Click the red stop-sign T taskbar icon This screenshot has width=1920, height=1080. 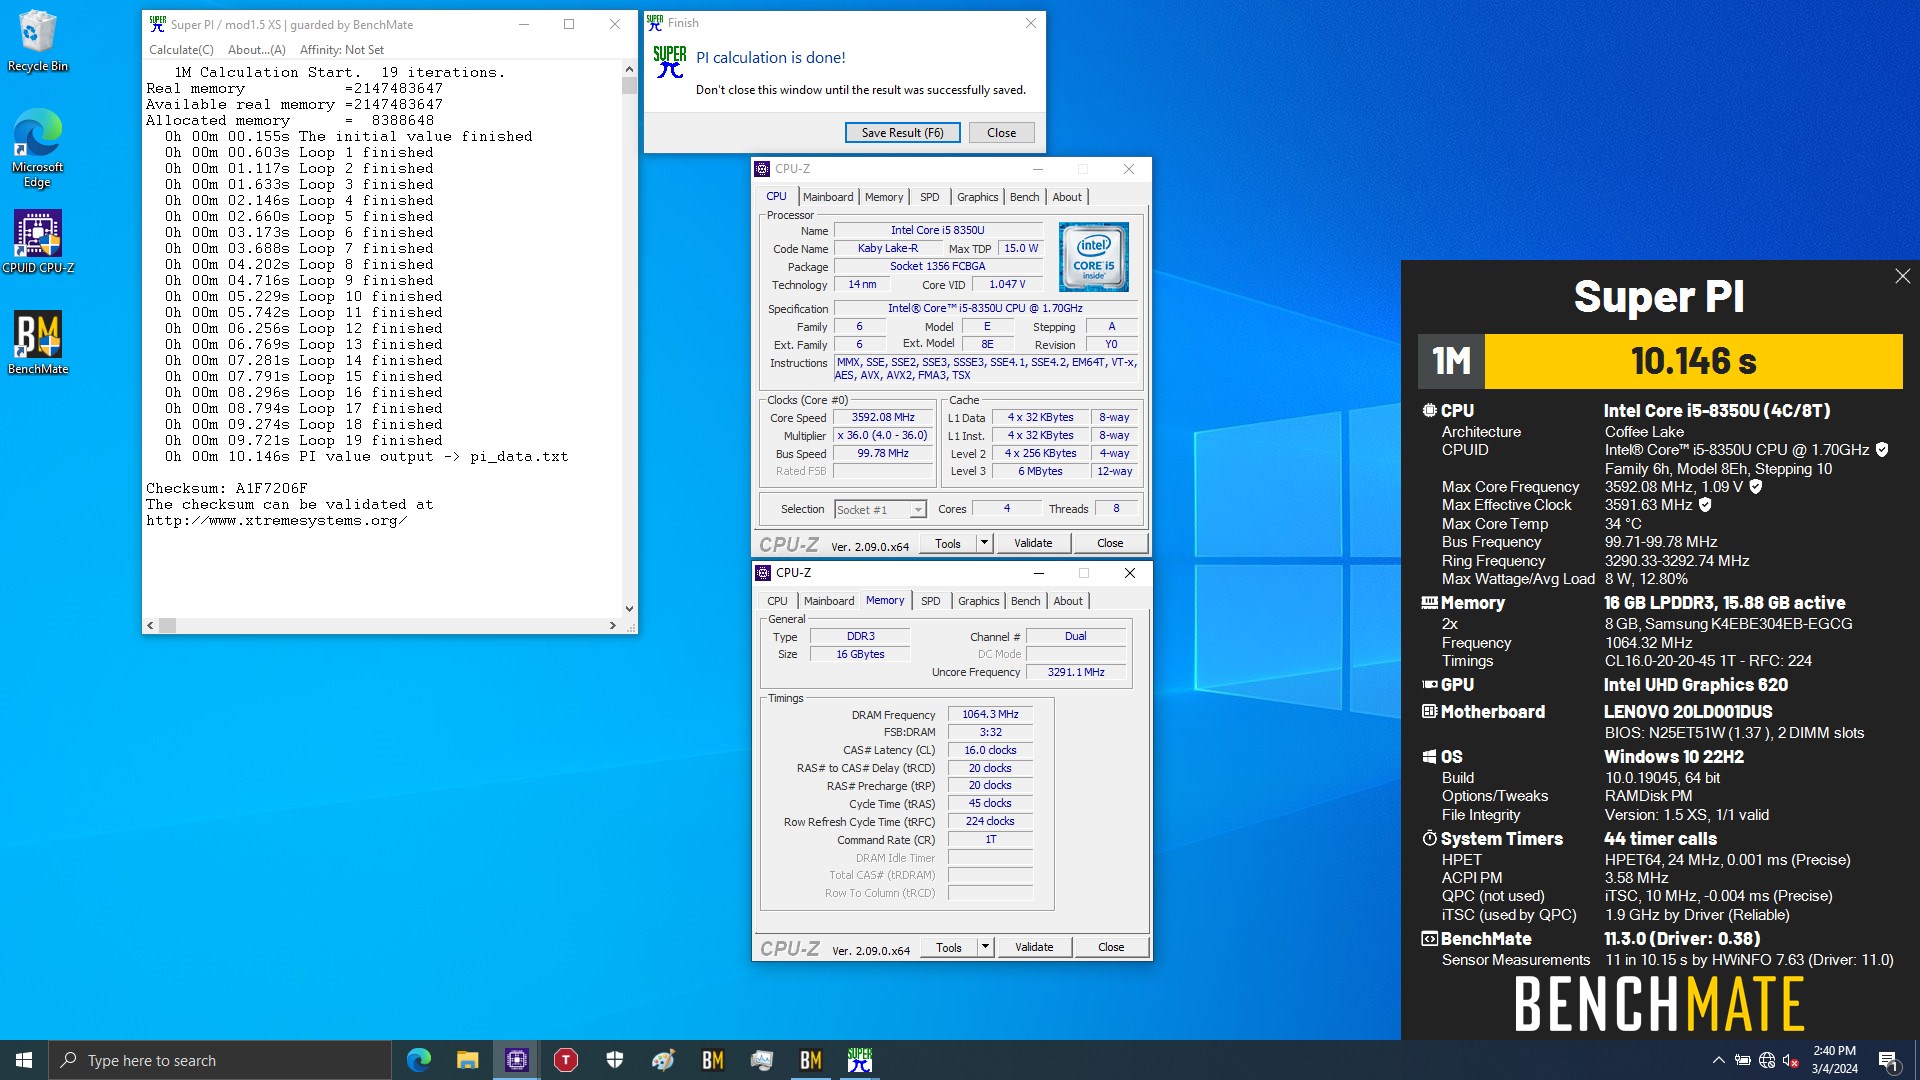click(x=566, y=1060)
